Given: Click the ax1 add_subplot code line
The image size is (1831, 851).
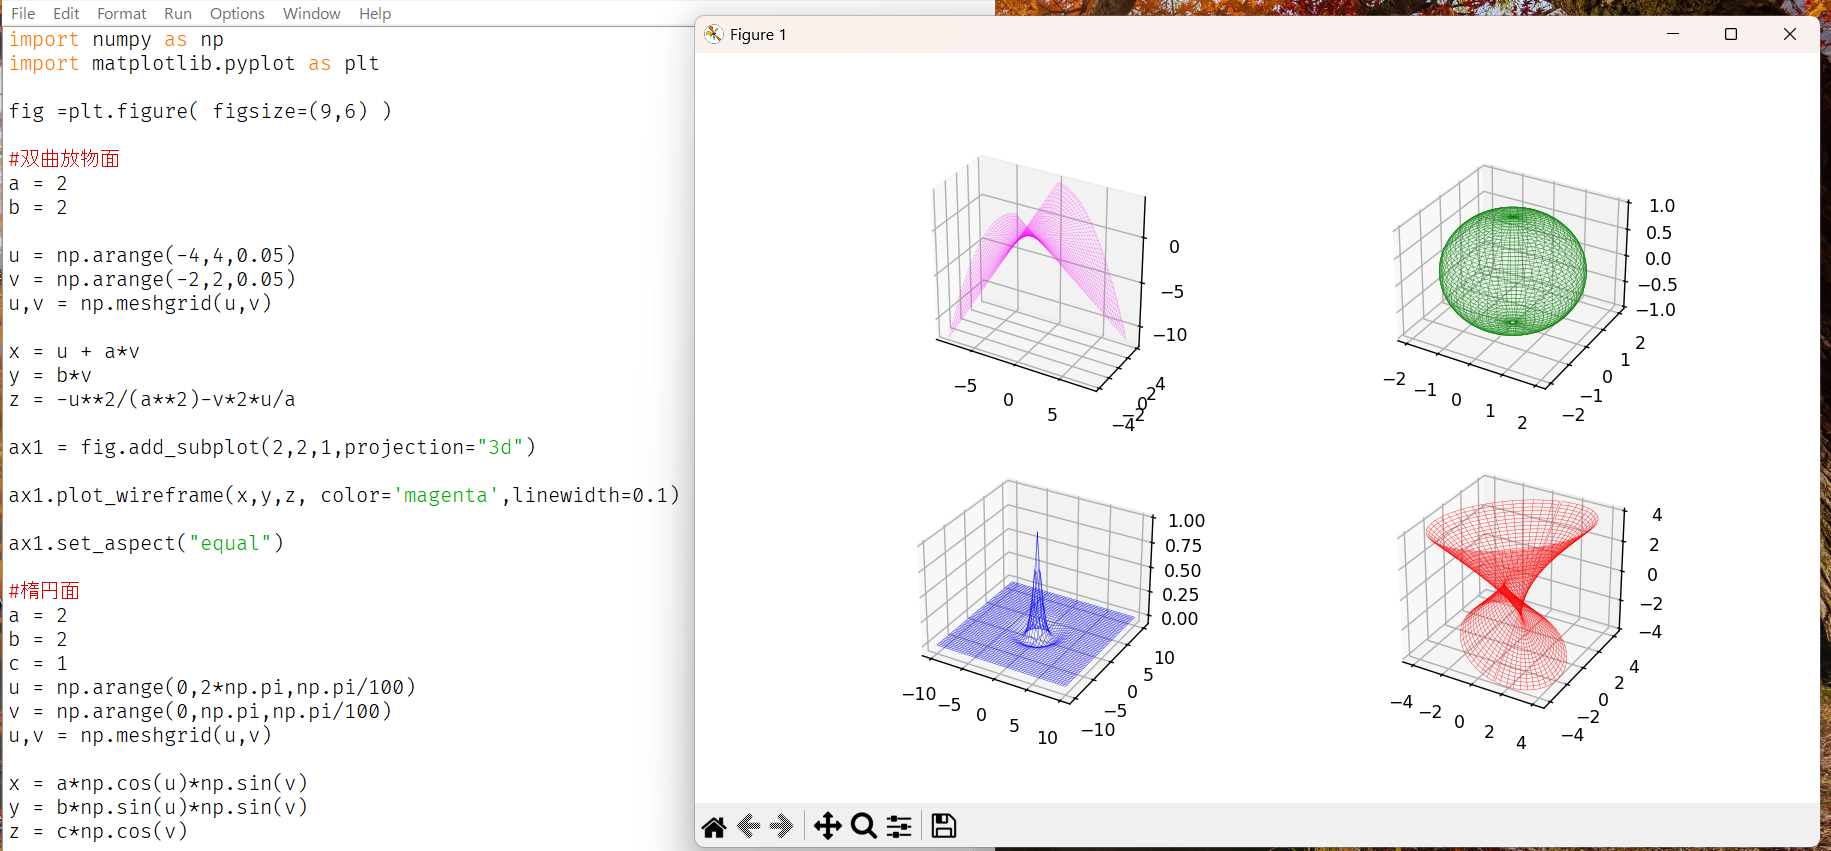Looking at the screenshot, I should 273,448.
